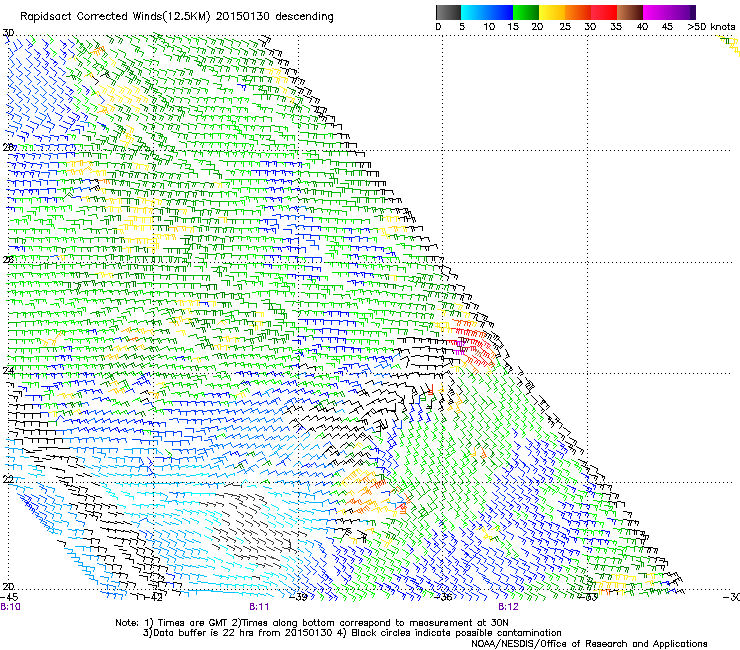Select the green 15-20 knots legend swatch
Screen dimensions: 740x650
click(526, 12)
